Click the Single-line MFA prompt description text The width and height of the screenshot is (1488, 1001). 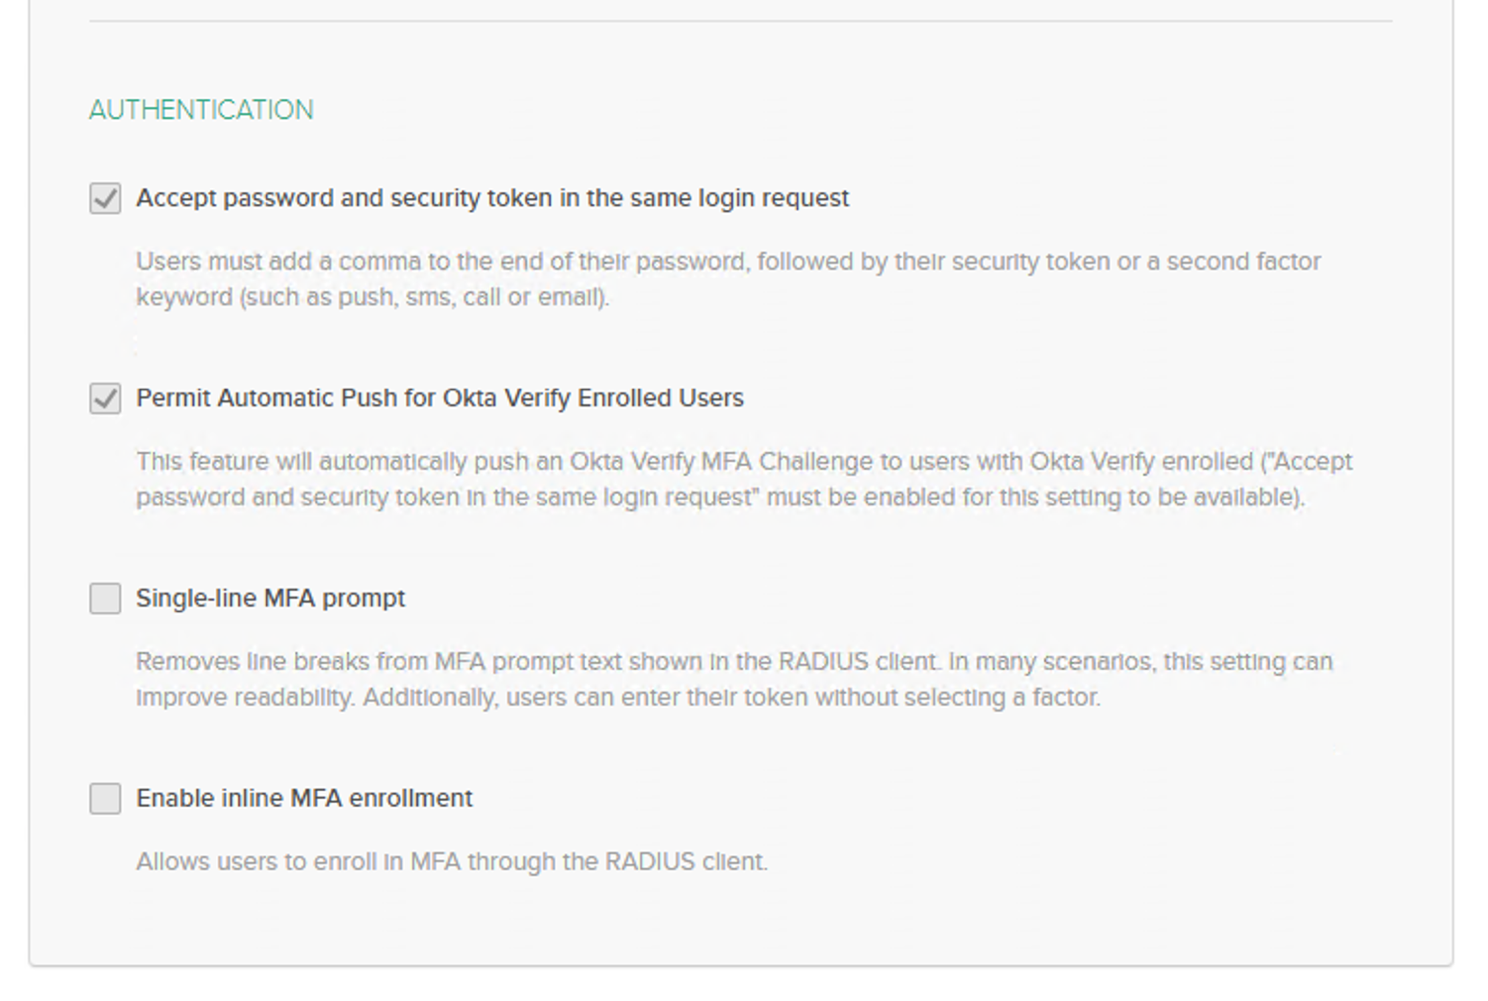point(733,679)
